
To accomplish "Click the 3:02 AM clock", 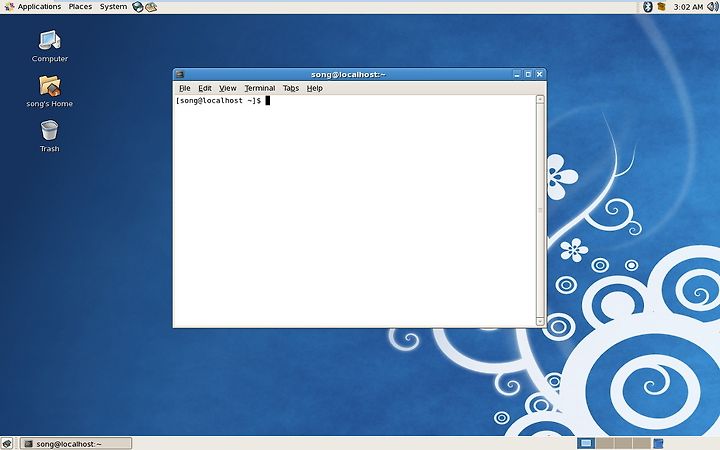I will click(688, 7).
